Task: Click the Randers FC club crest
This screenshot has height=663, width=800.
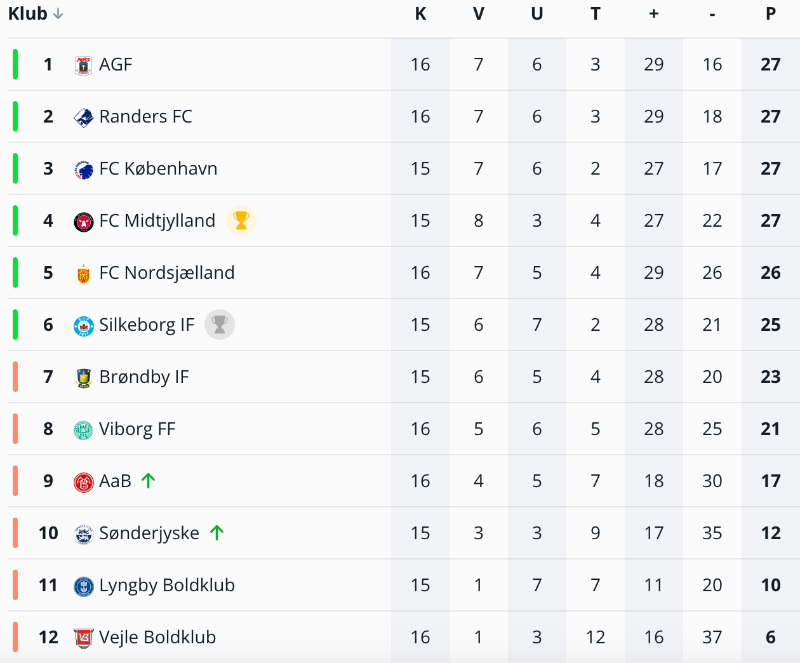Action: click(84, 118)
